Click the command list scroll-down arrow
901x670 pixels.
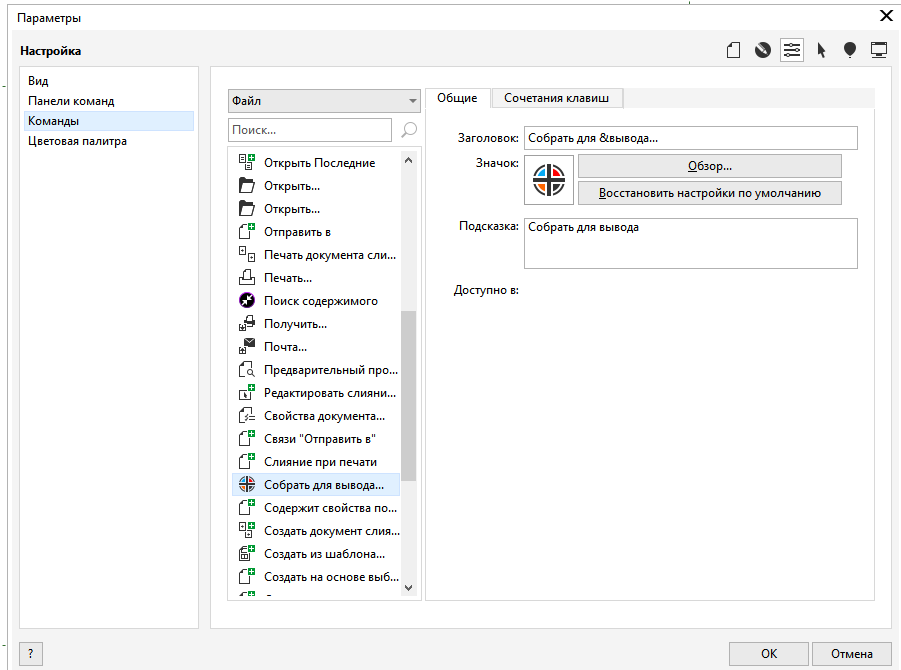pos(409,588)
